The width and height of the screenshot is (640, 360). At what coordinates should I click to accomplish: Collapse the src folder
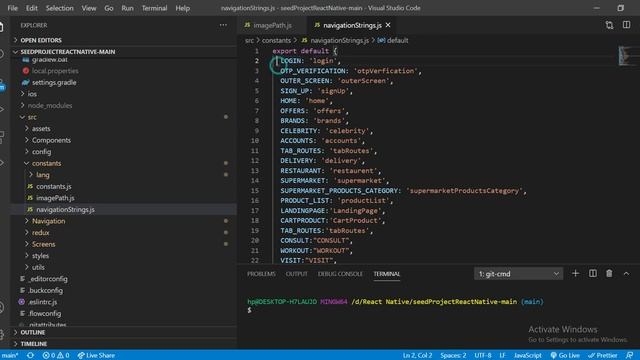click(32, 117)
